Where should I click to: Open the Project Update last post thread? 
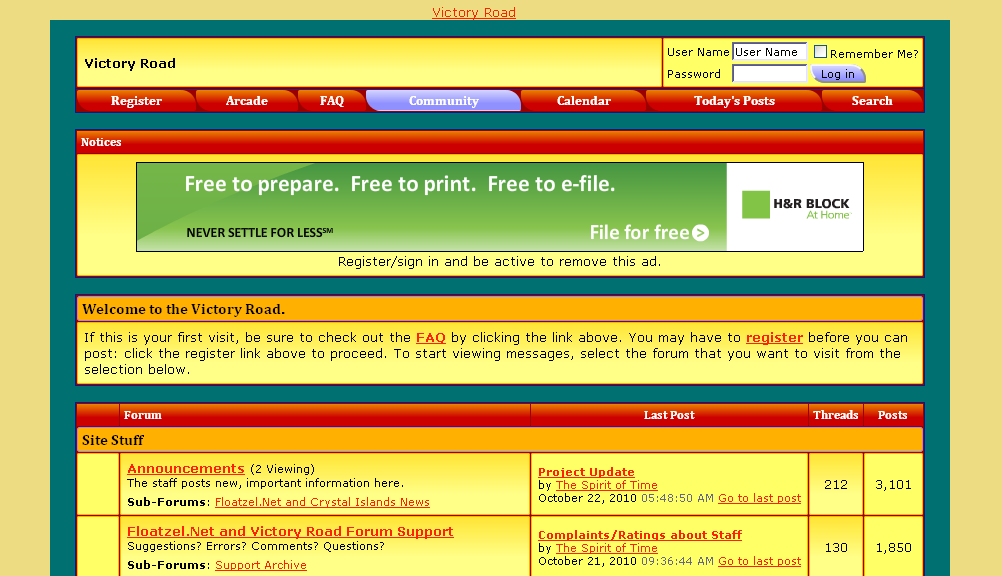586,472
